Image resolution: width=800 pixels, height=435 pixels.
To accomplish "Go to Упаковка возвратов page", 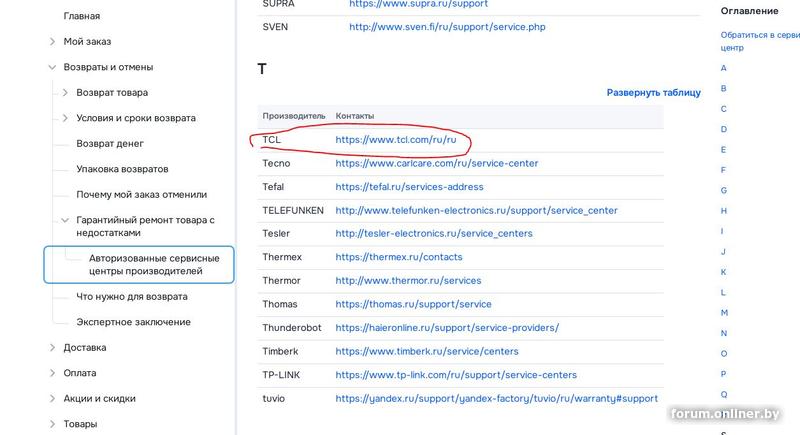I will (x=122, y=169).
